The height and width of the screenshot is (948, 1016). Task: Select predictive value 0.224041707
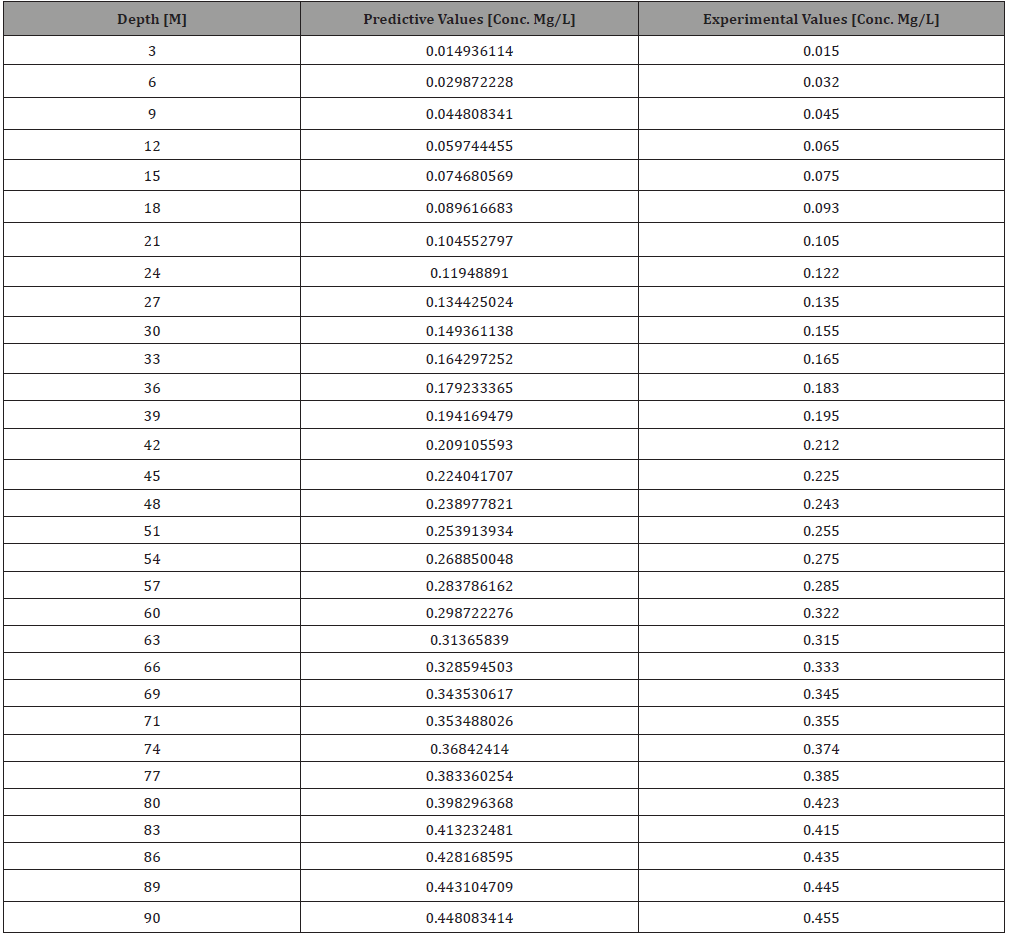click(x=469, y=476)
